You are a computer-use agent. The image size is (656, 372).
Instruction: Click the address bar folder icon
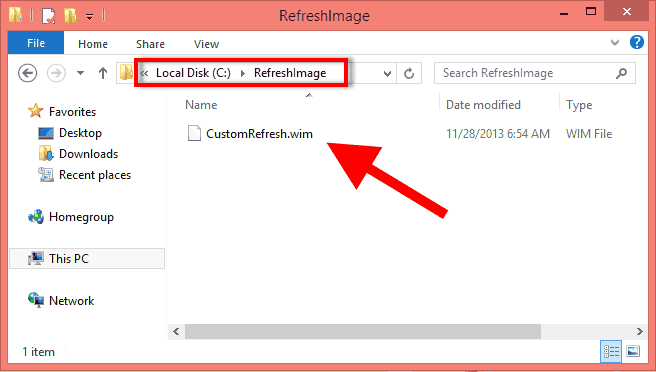(x=126, y=73)
